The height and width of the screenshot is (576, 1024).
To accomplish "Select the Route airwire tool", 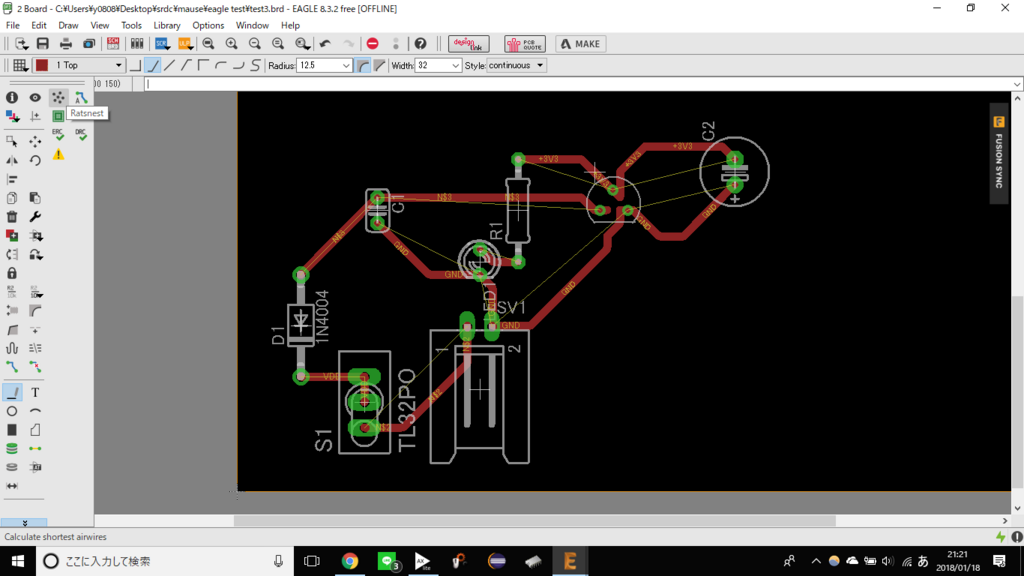I will 12,367.
